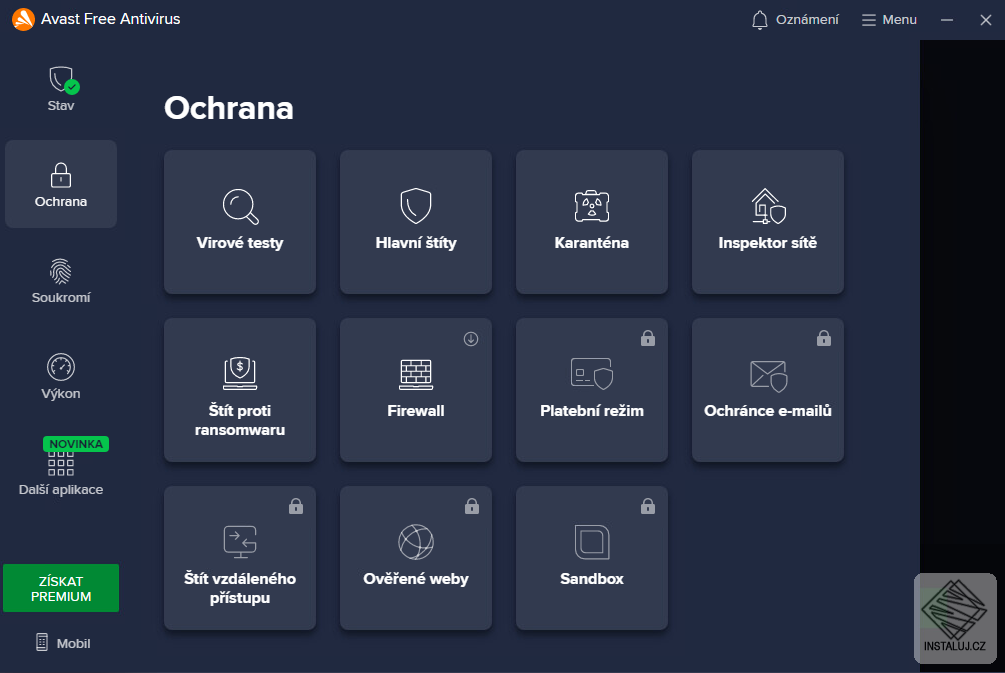This screenshot has width=1005, height=673.
Task: Click the ZÍSKAT PREMIUM button
Action: [61, 588]
